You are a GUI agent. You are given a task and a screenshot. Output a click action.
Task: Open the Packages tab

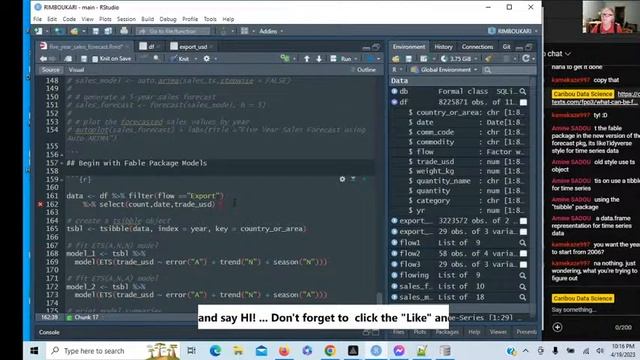point(447,332)
